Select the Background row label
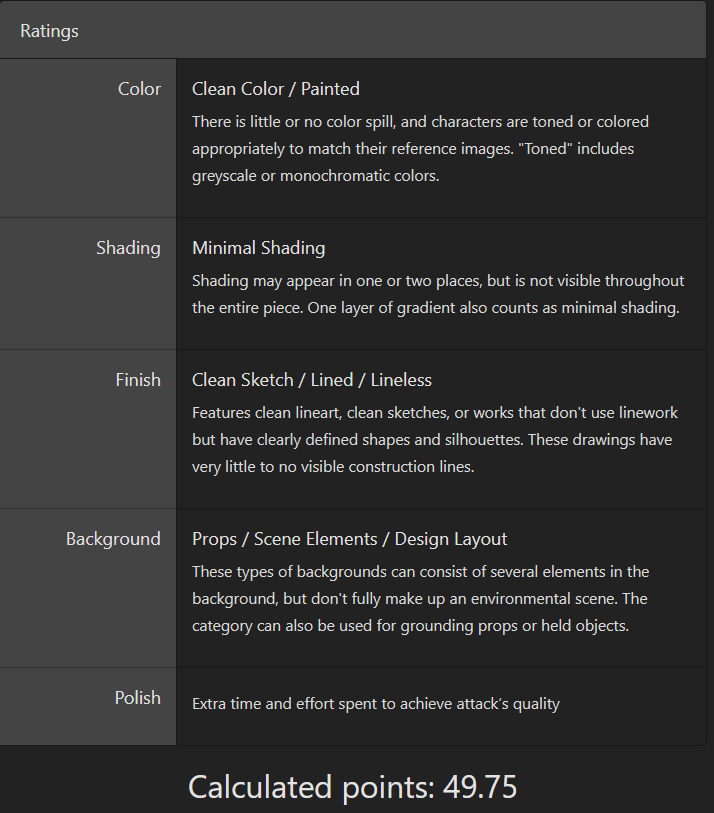The width and height of the screenshot is (714, 813). [113, 539]
